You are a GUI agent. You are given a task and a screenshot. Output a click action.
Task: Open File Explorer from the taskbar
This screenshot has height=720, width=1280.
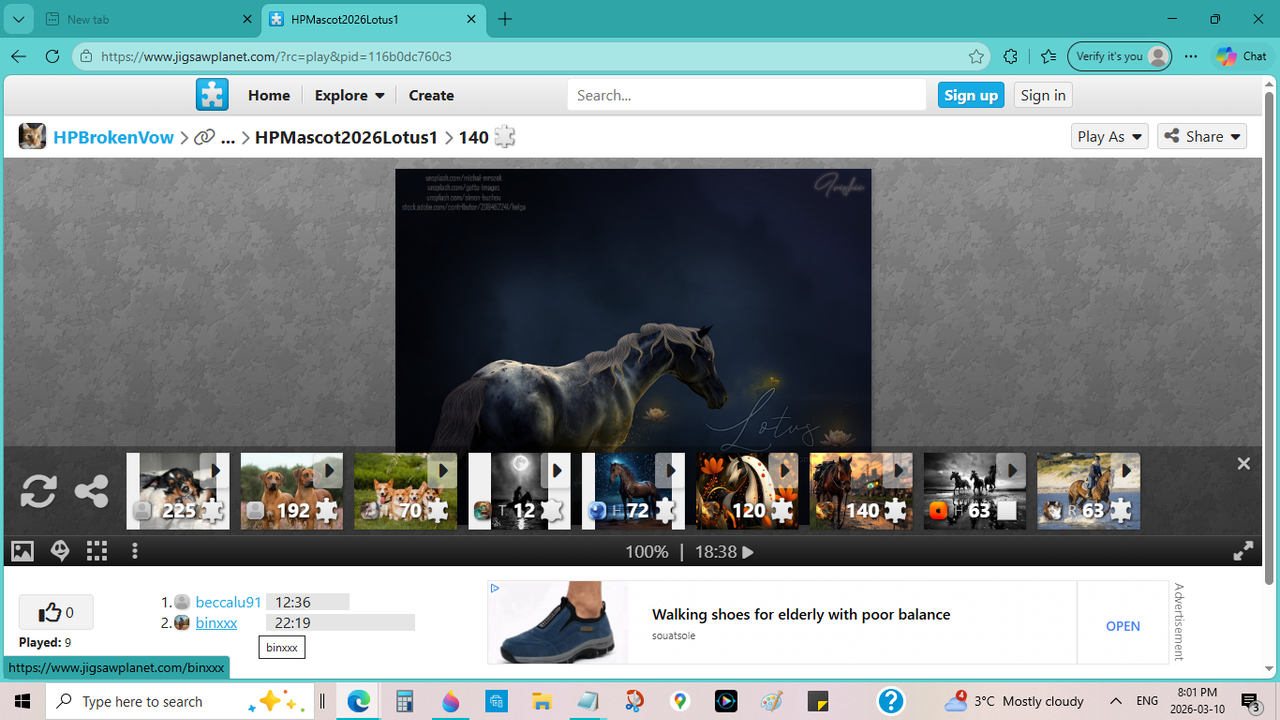coord(541,701)
